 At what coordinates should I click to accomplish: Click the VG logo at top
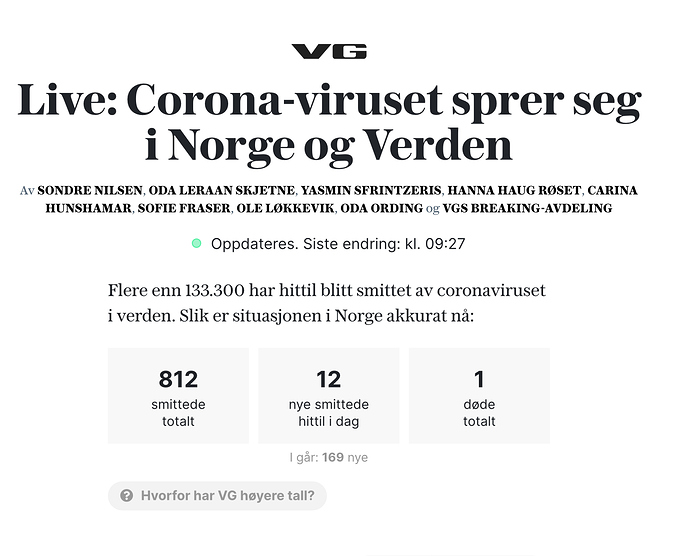(329, 51)
